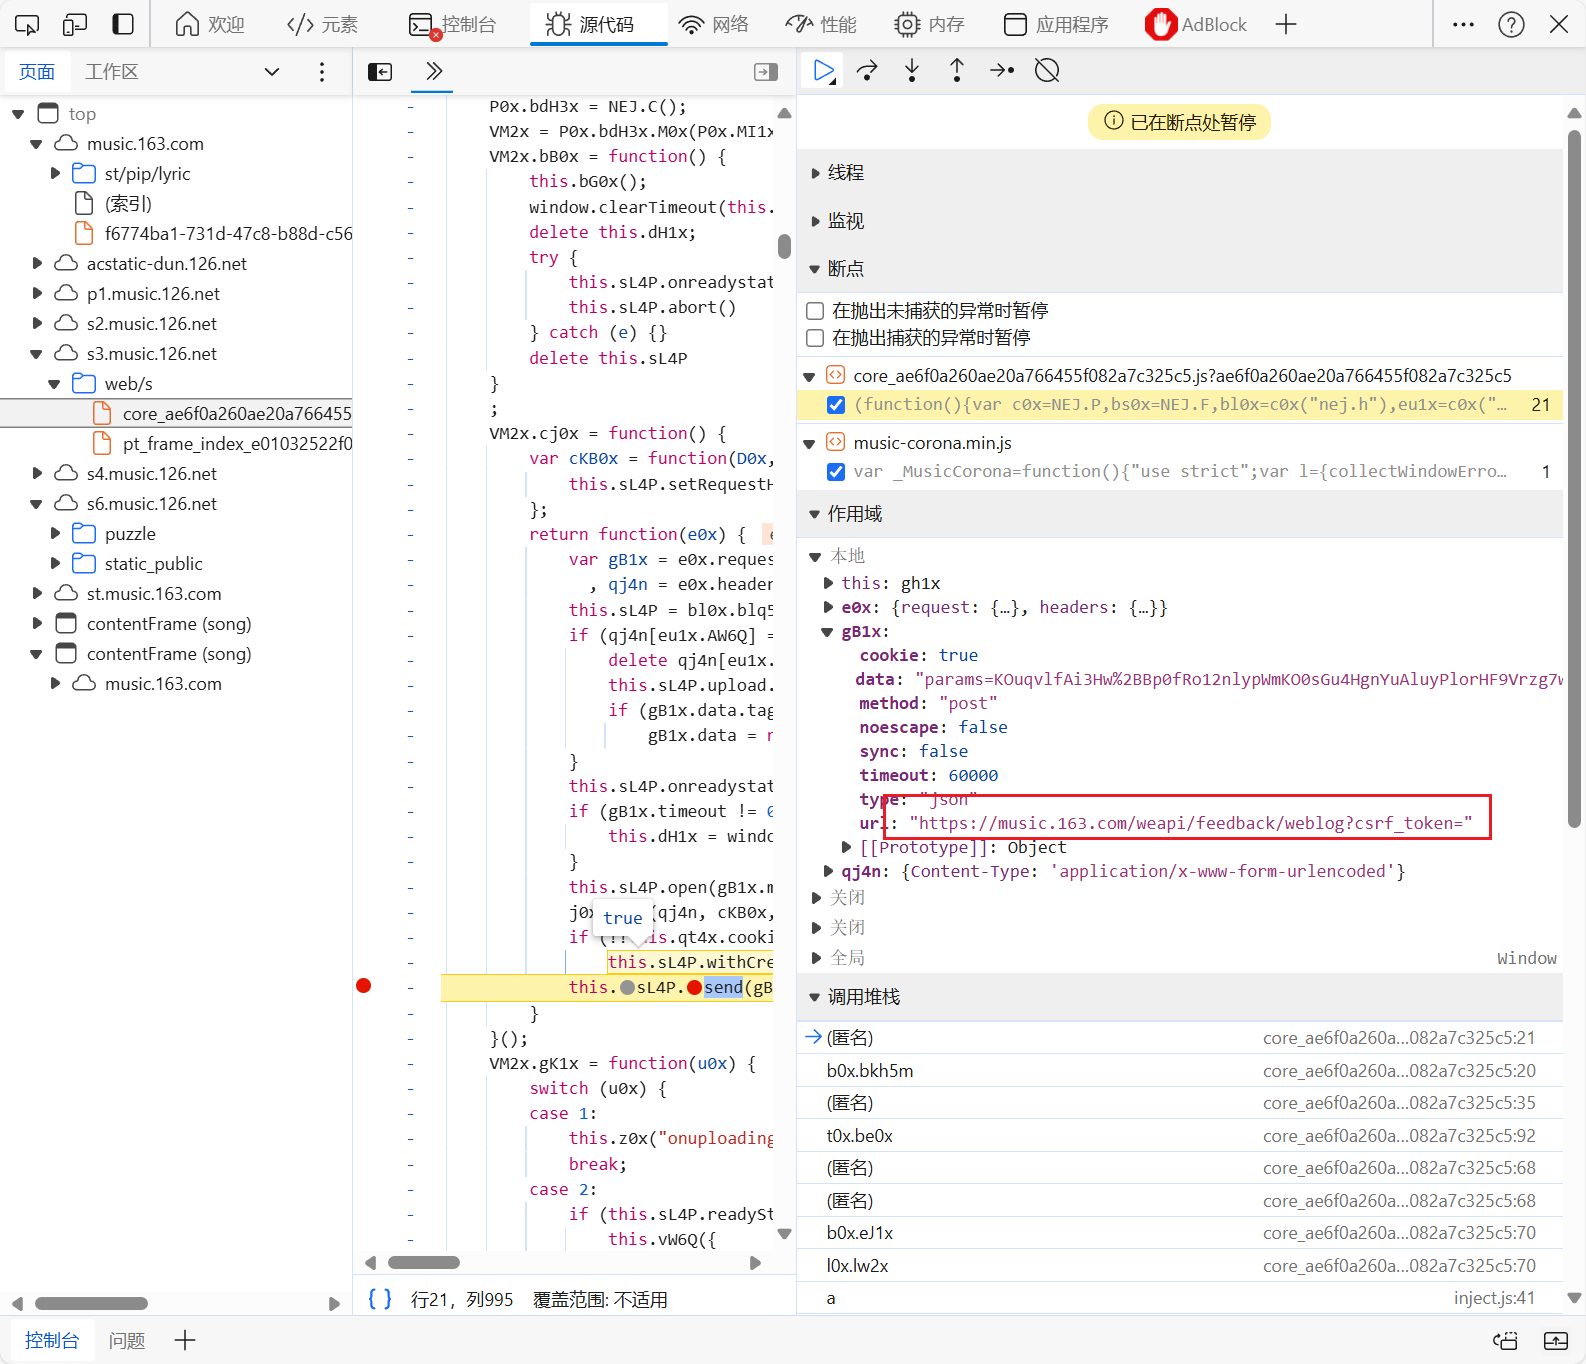Open the (索引) index file
The image size is (1586, 1364).
pyautogui.click(x=128, y=204)
